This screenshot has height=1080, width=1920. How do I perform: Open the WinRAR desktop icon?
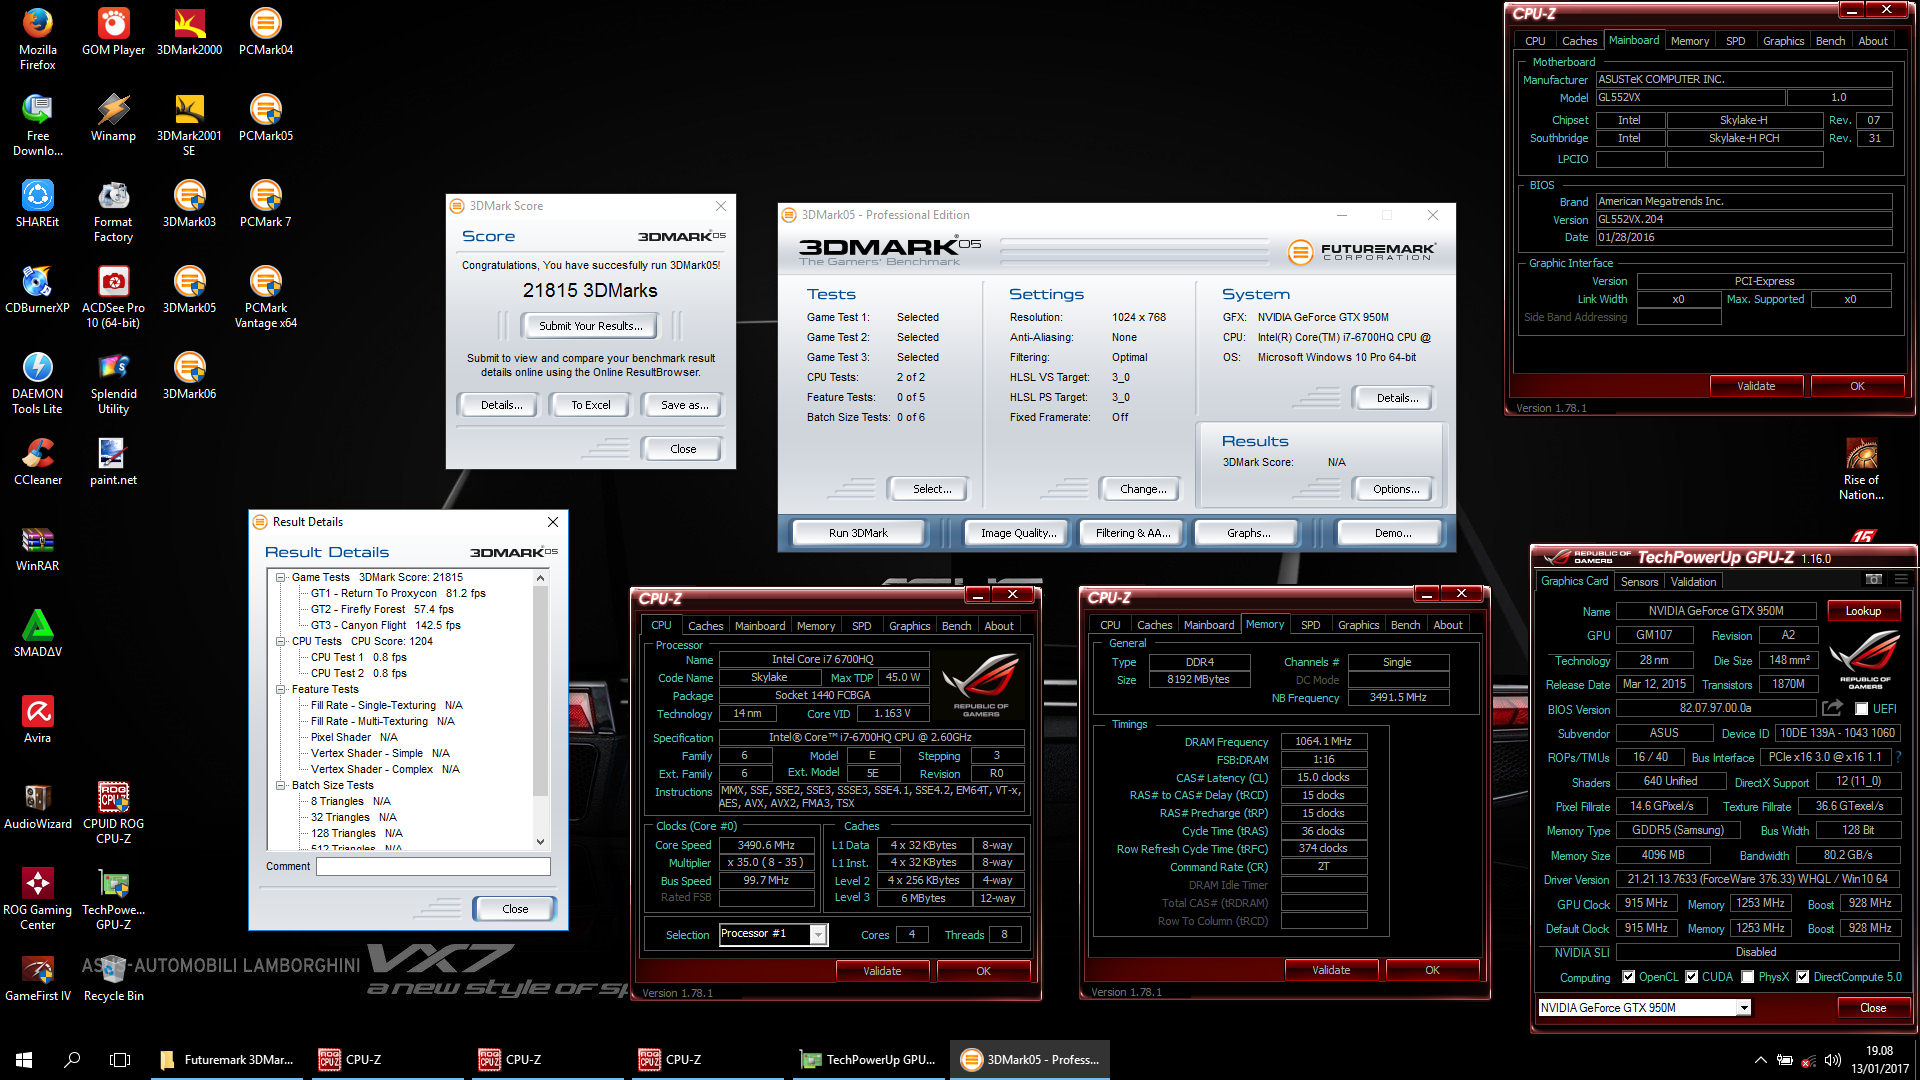[38, 547]
